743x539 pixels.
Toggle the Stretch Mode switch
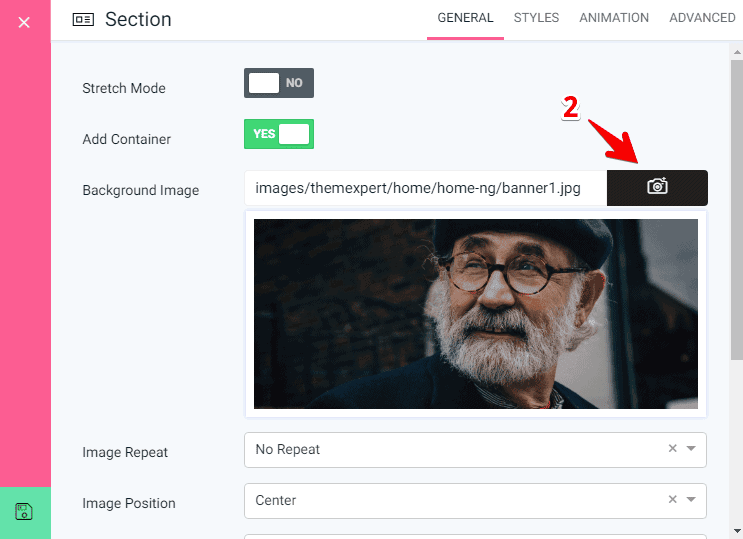click(279, 83)
